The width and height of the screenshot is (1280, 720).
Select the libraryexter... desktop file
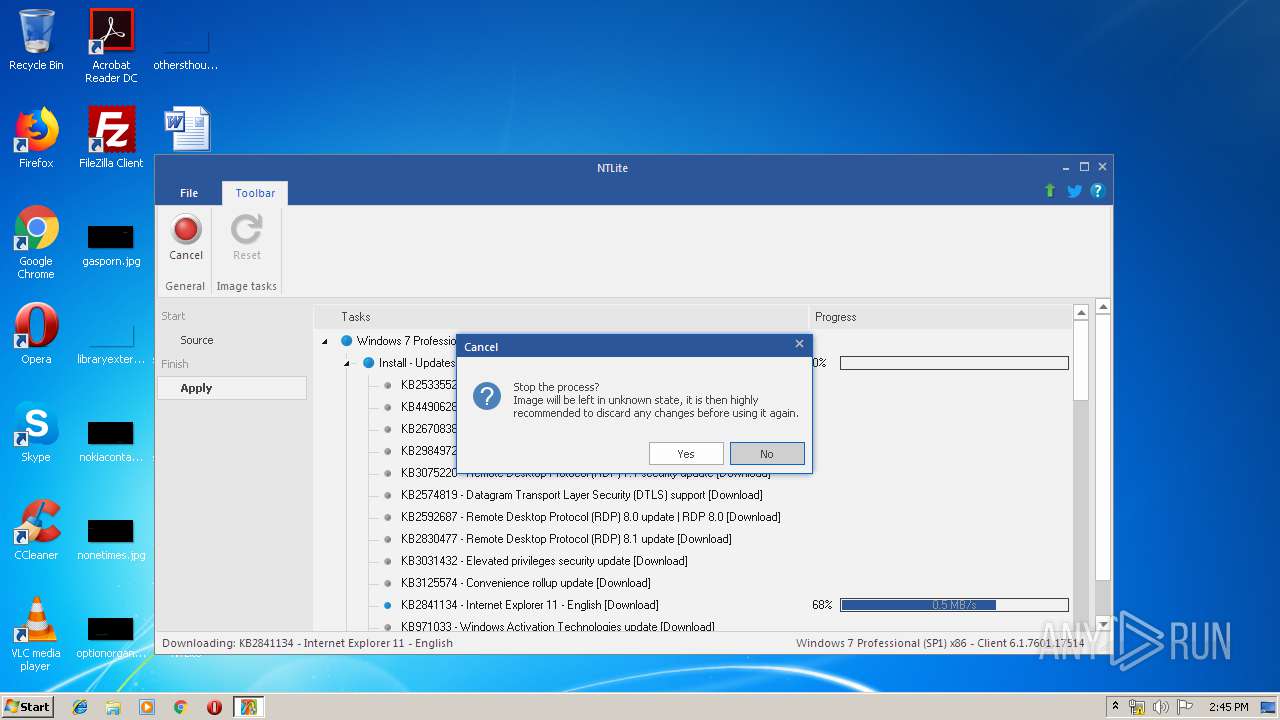click(111, 343)
